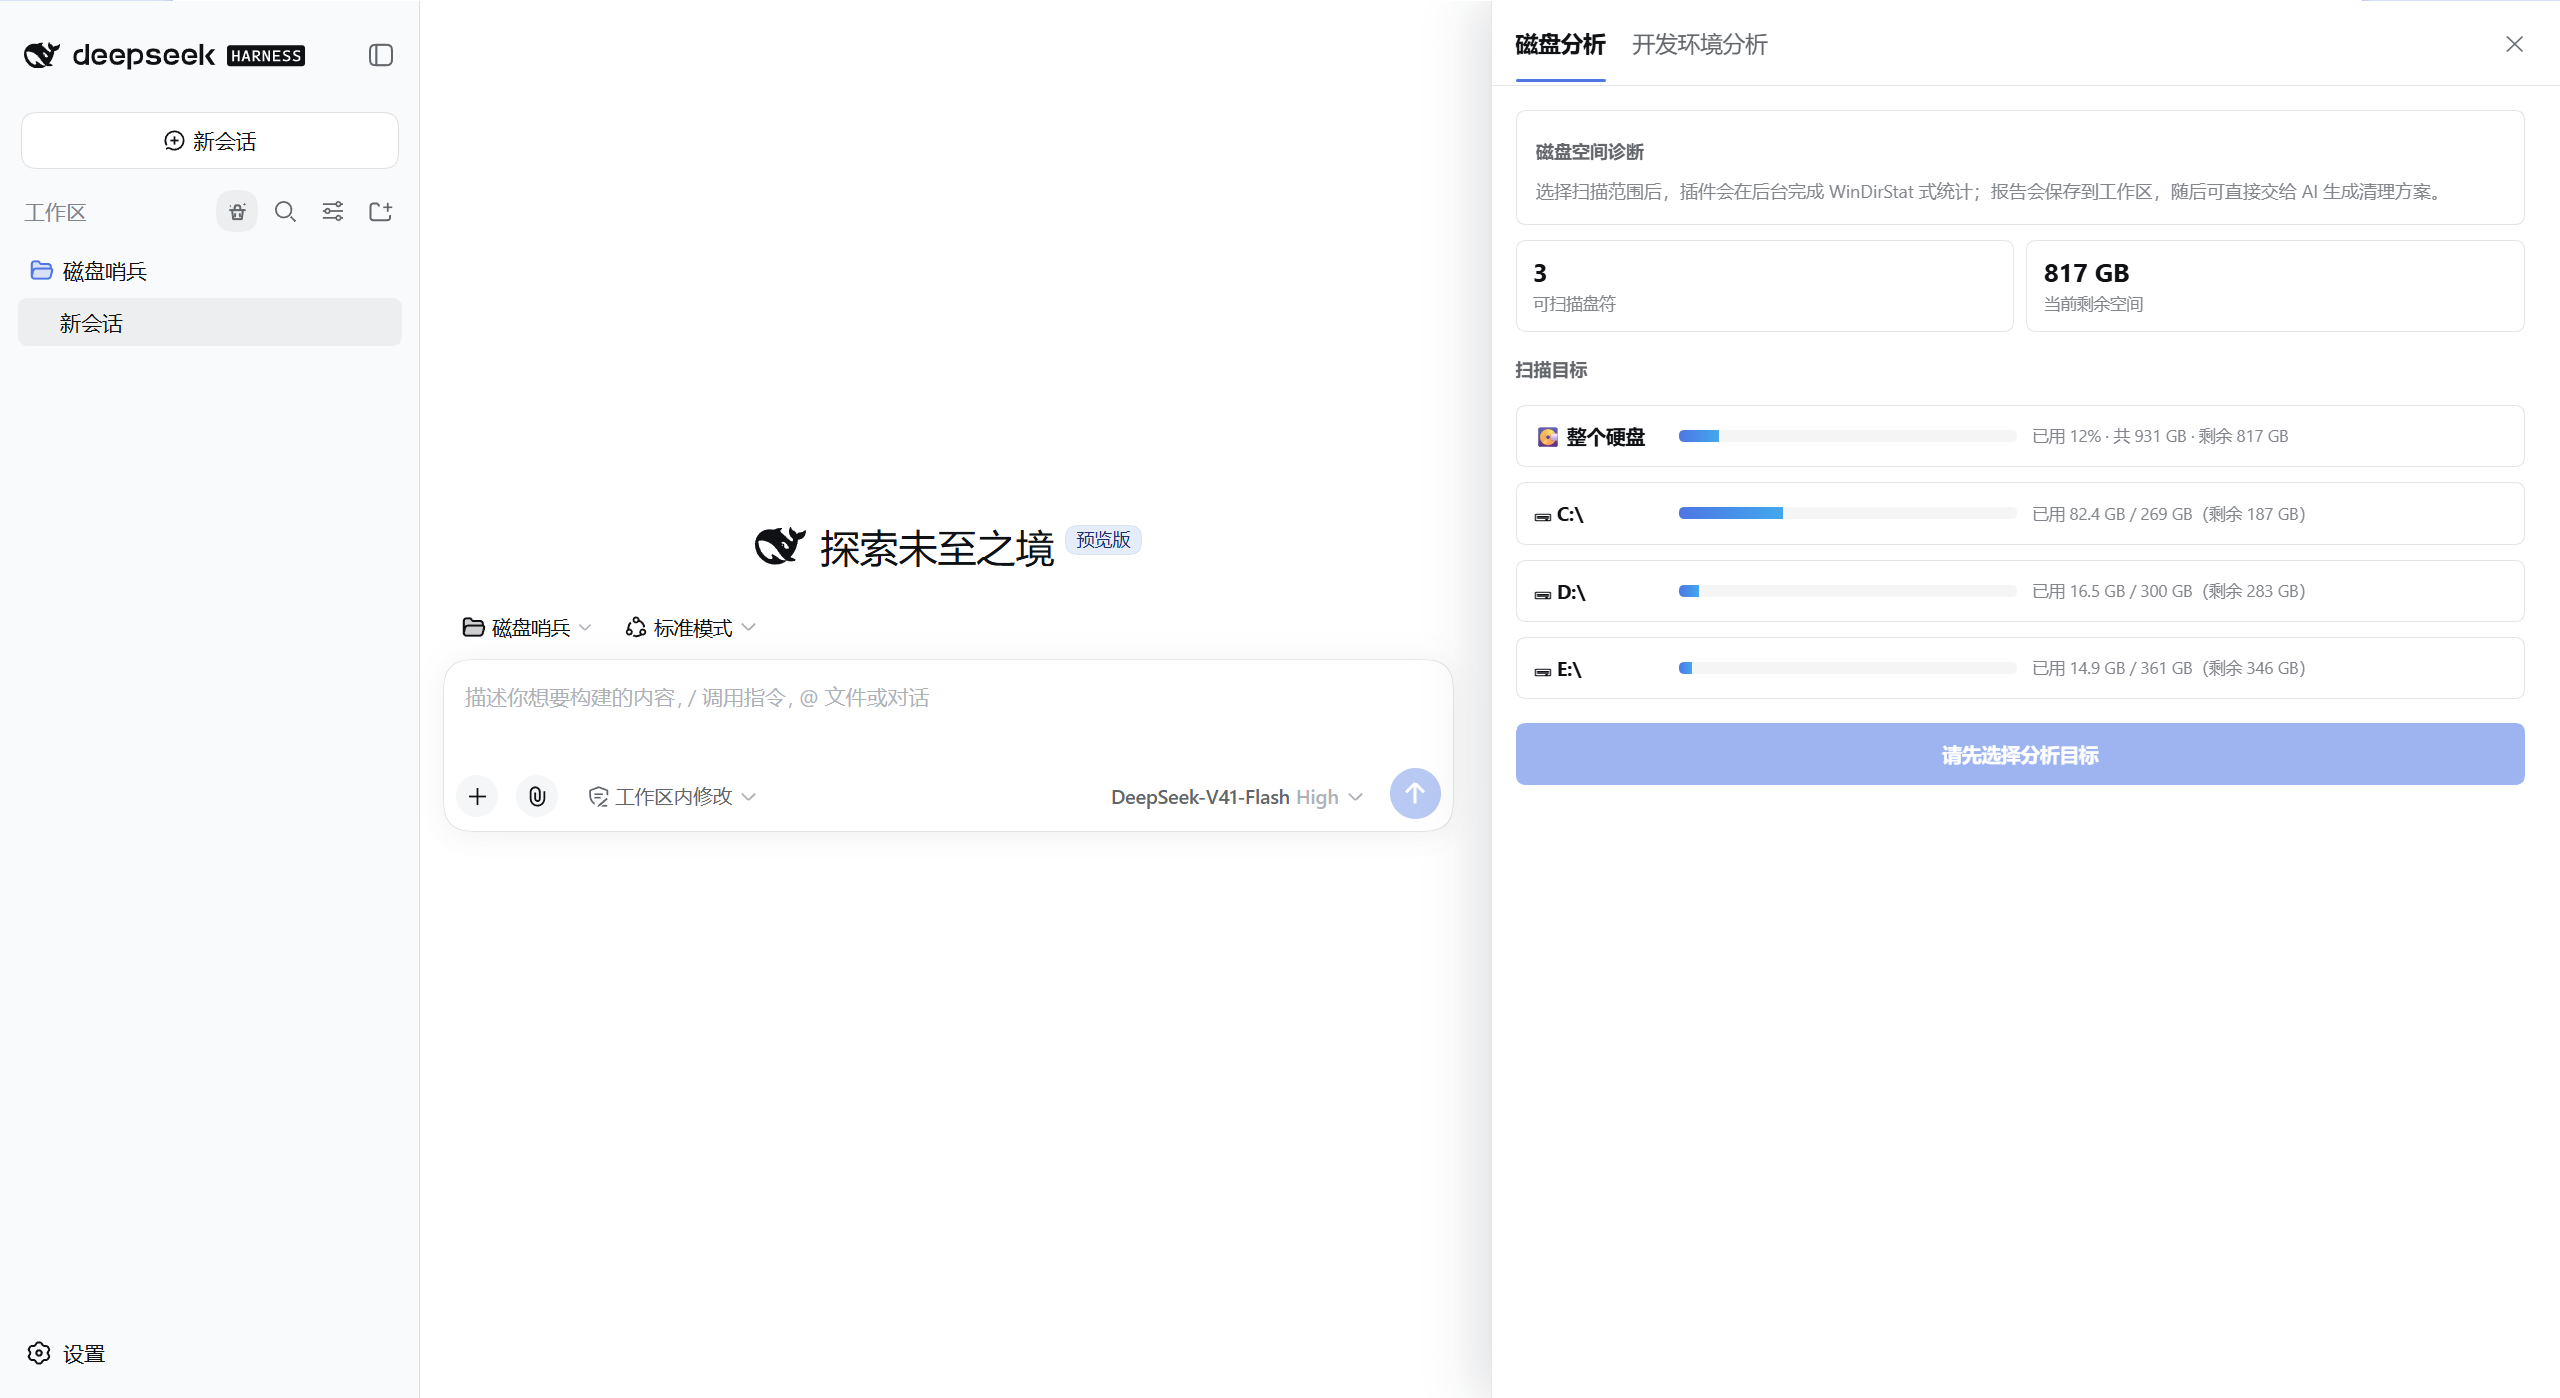
Task: Click the 整个硬盘 disk icon
Action: [1547, 437]
